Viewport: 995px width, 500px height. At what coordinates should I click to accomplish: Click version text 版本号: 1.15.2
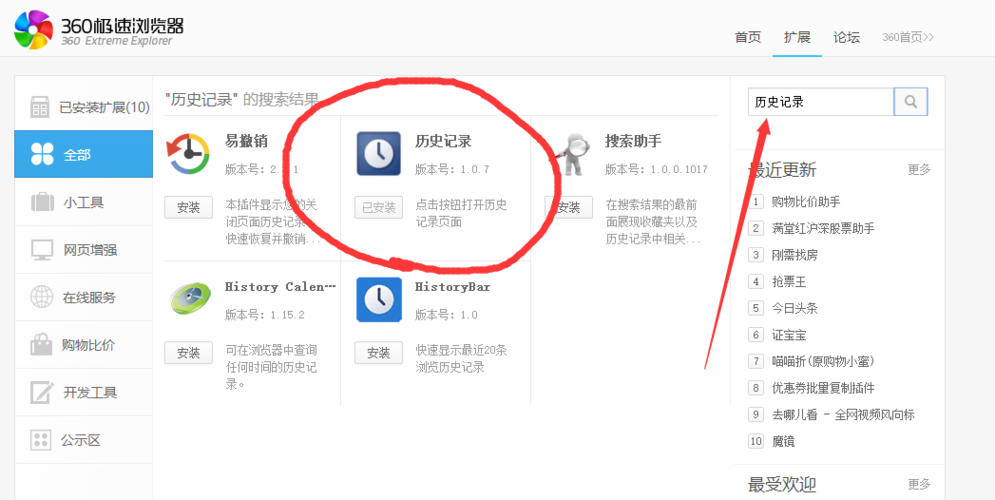[x=265, y=315]
